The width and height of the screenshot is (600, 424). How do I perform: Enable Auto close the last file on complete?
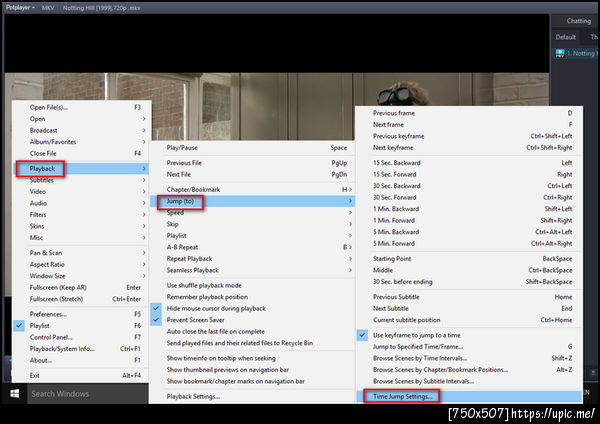tap(253, 331)
